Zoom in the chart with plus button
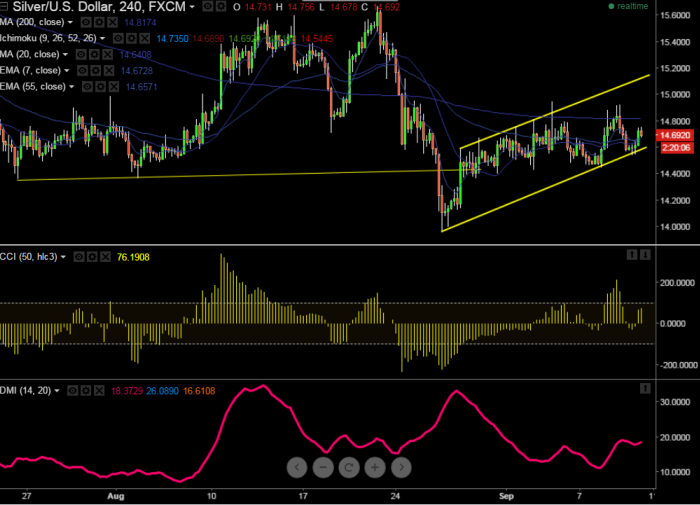The width and height of the screenshot is (700, 505). (375, 467)
